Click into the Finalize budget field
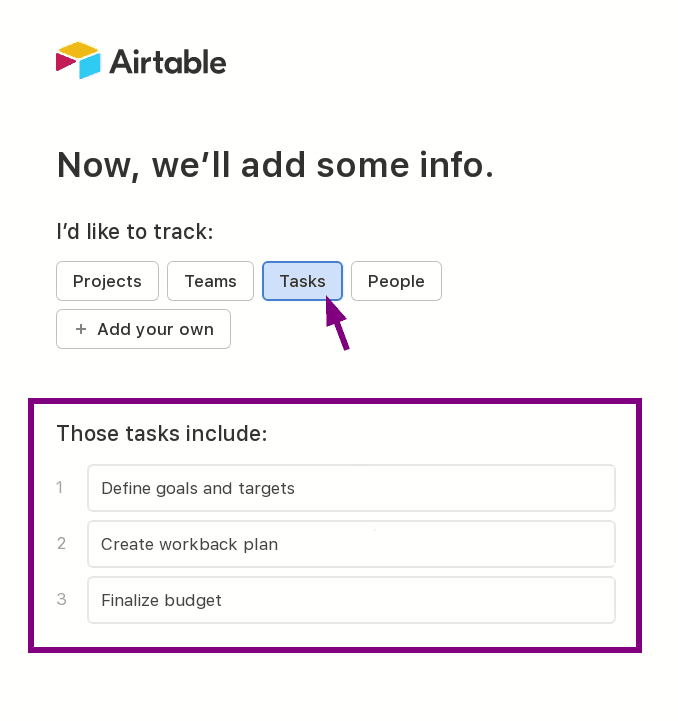The width and height of the screenshot is (678, 721). tap(350, 600)
